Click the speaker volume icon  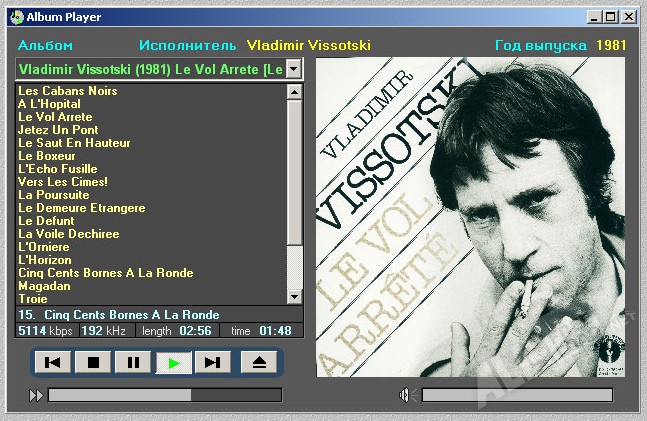tap(408, 395)
